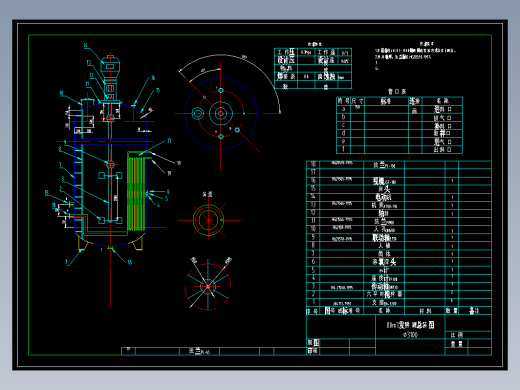Select nozzle table row 'd'
This screenshot has height=390, width=520.
coord(399,134)
